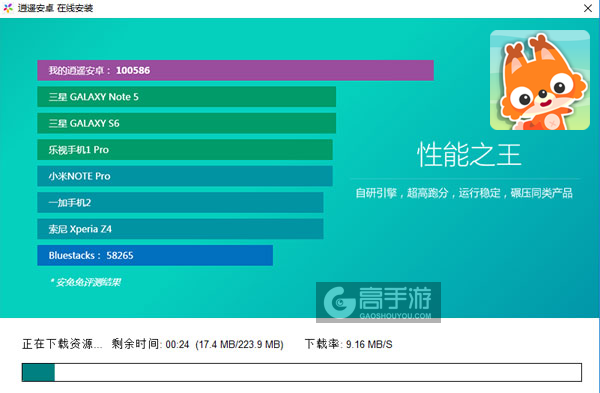This screenshot has width=600, height=393.
Task: Select the 三星 GALAXY Note 5 bar
Action: point(186,97)
